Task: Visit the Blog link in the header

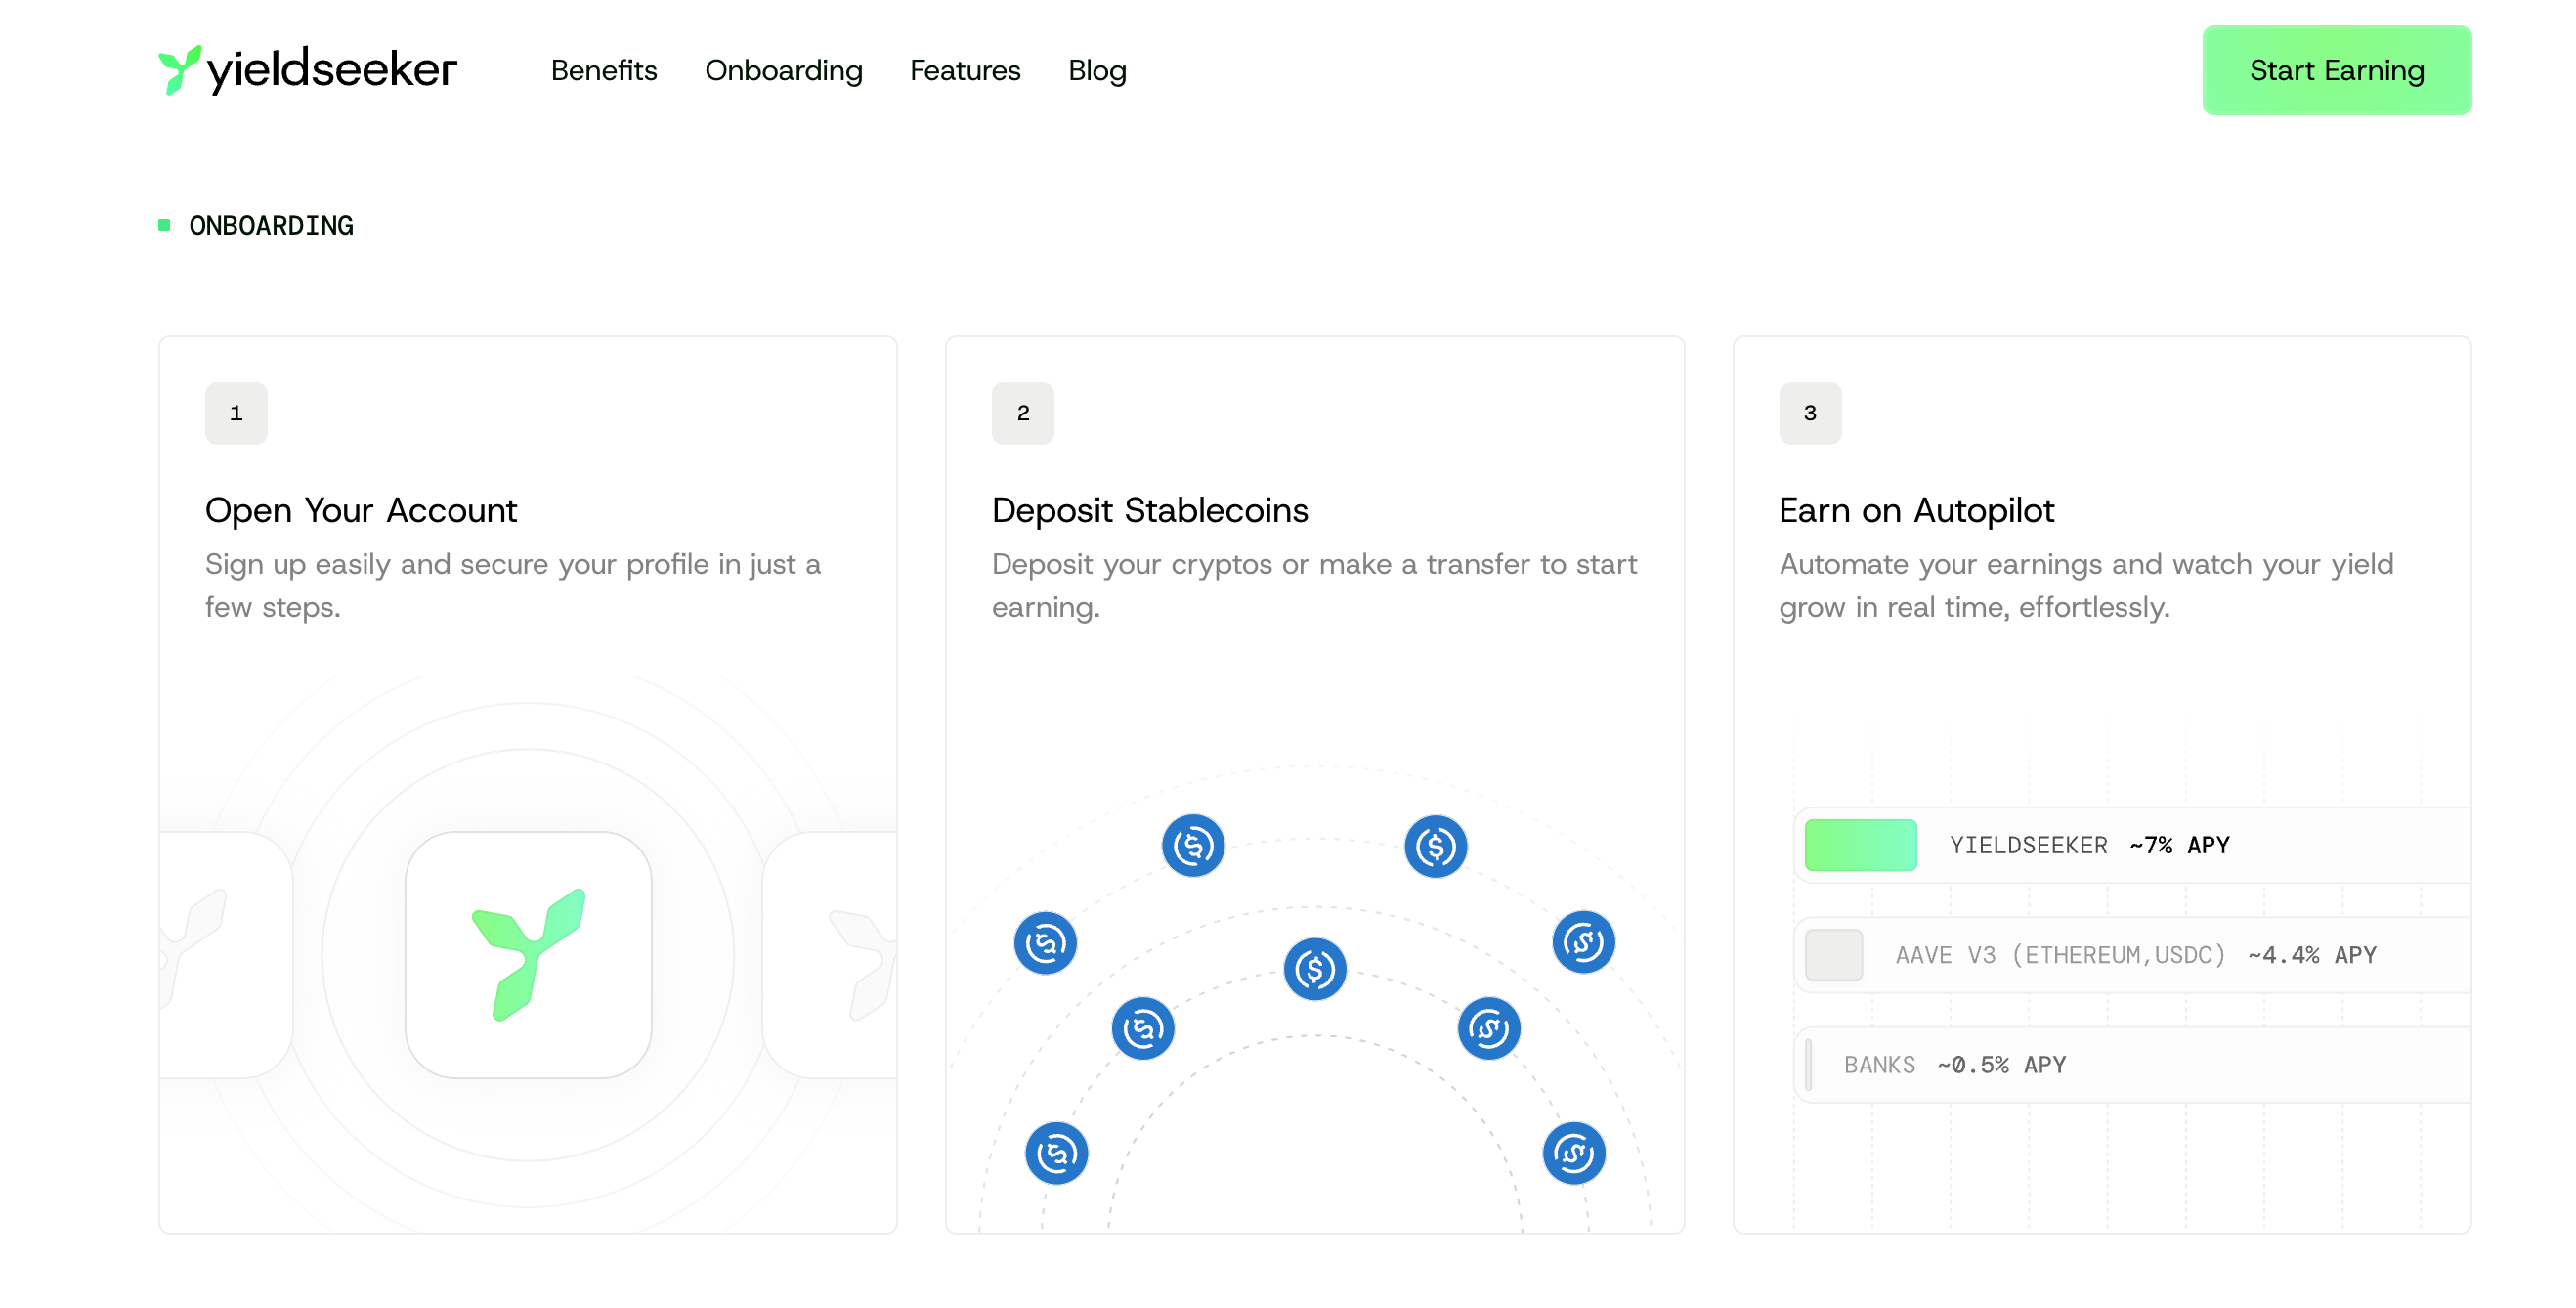Action: coord(1096,70)
